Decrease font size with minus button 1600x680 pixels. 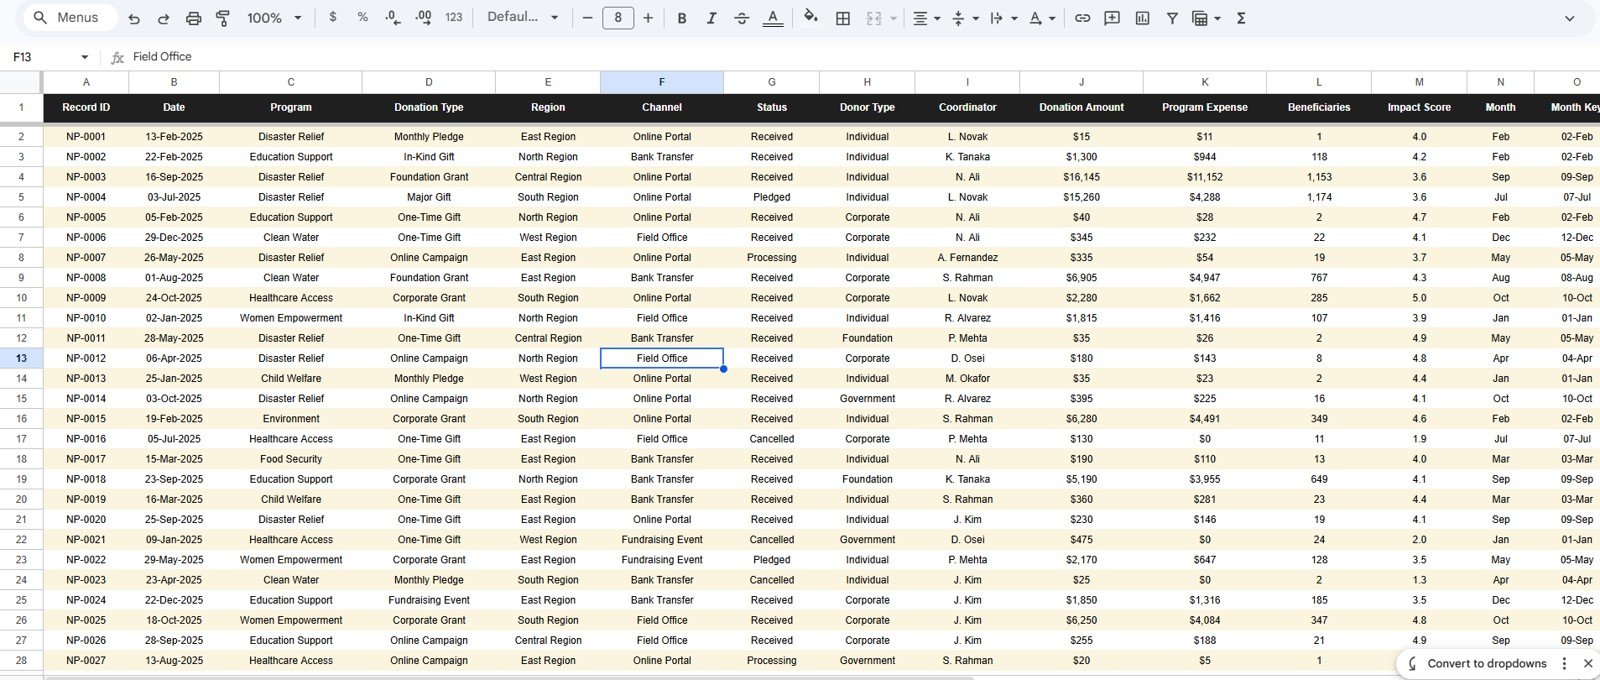(x=588, y=18)
